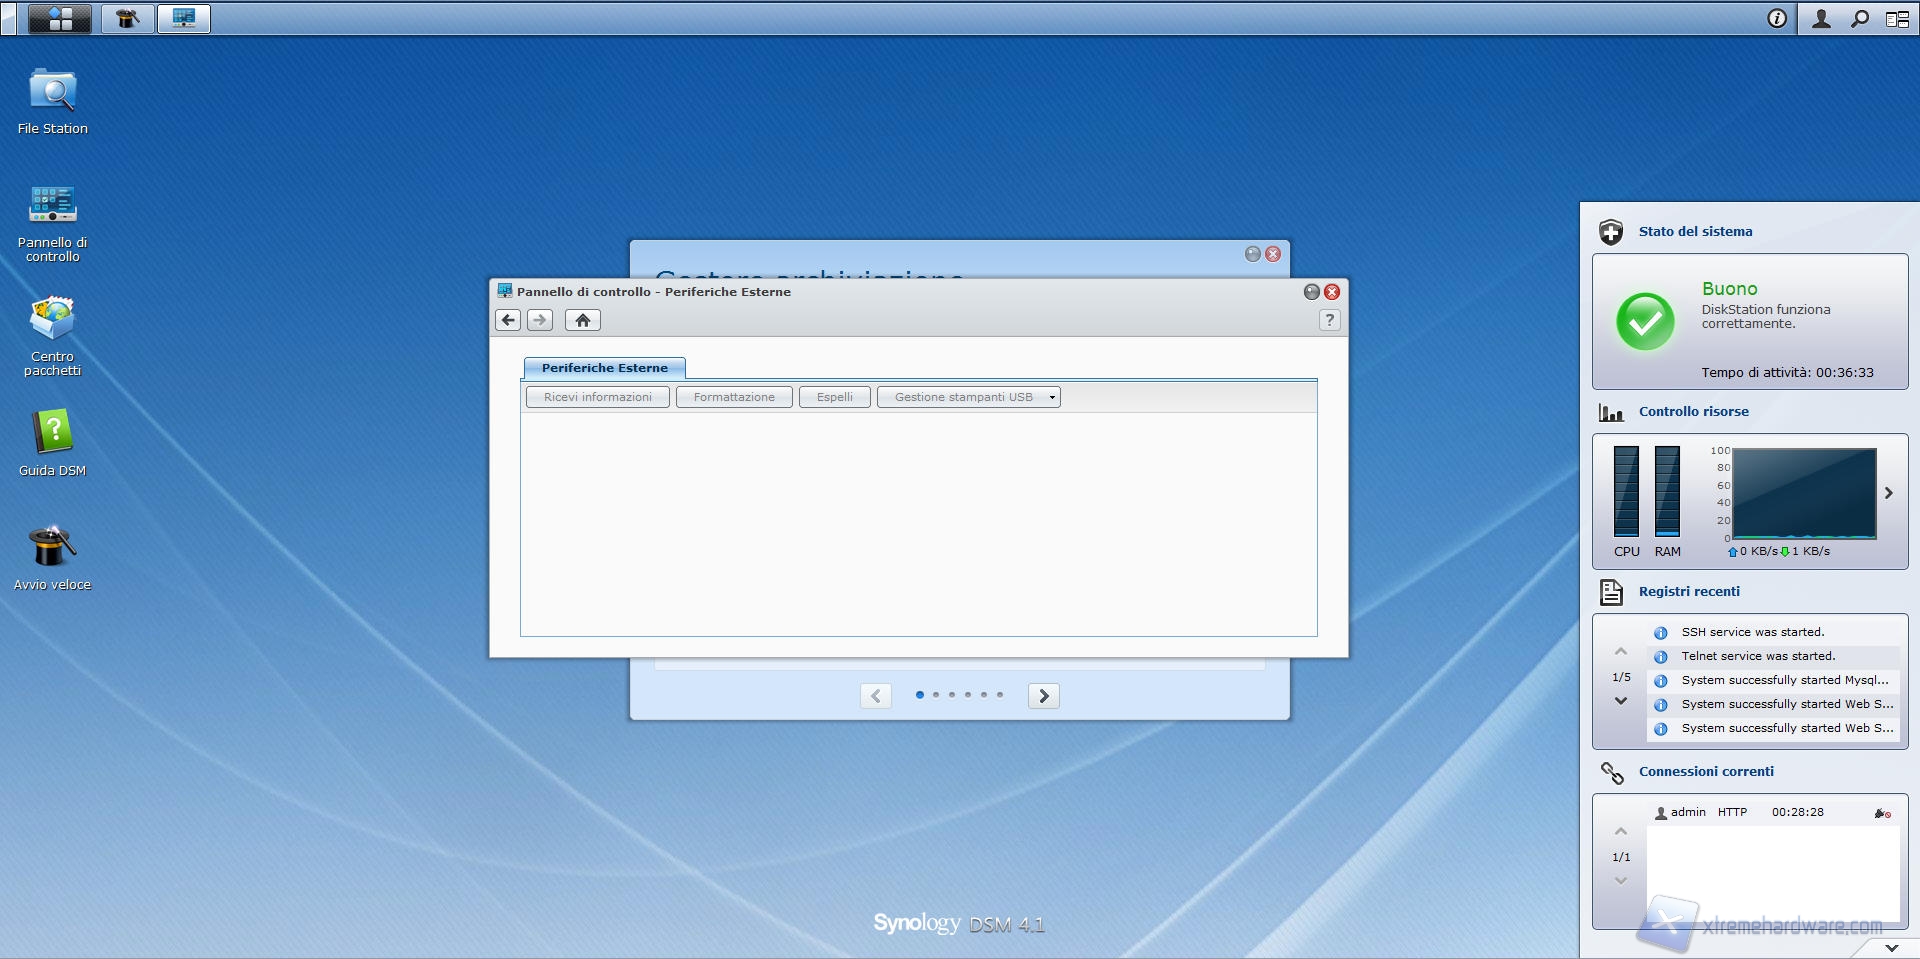Go to next wizard page arrow
The height and width of the screenshot is (959, 1920).
[x=1043, y=696]
